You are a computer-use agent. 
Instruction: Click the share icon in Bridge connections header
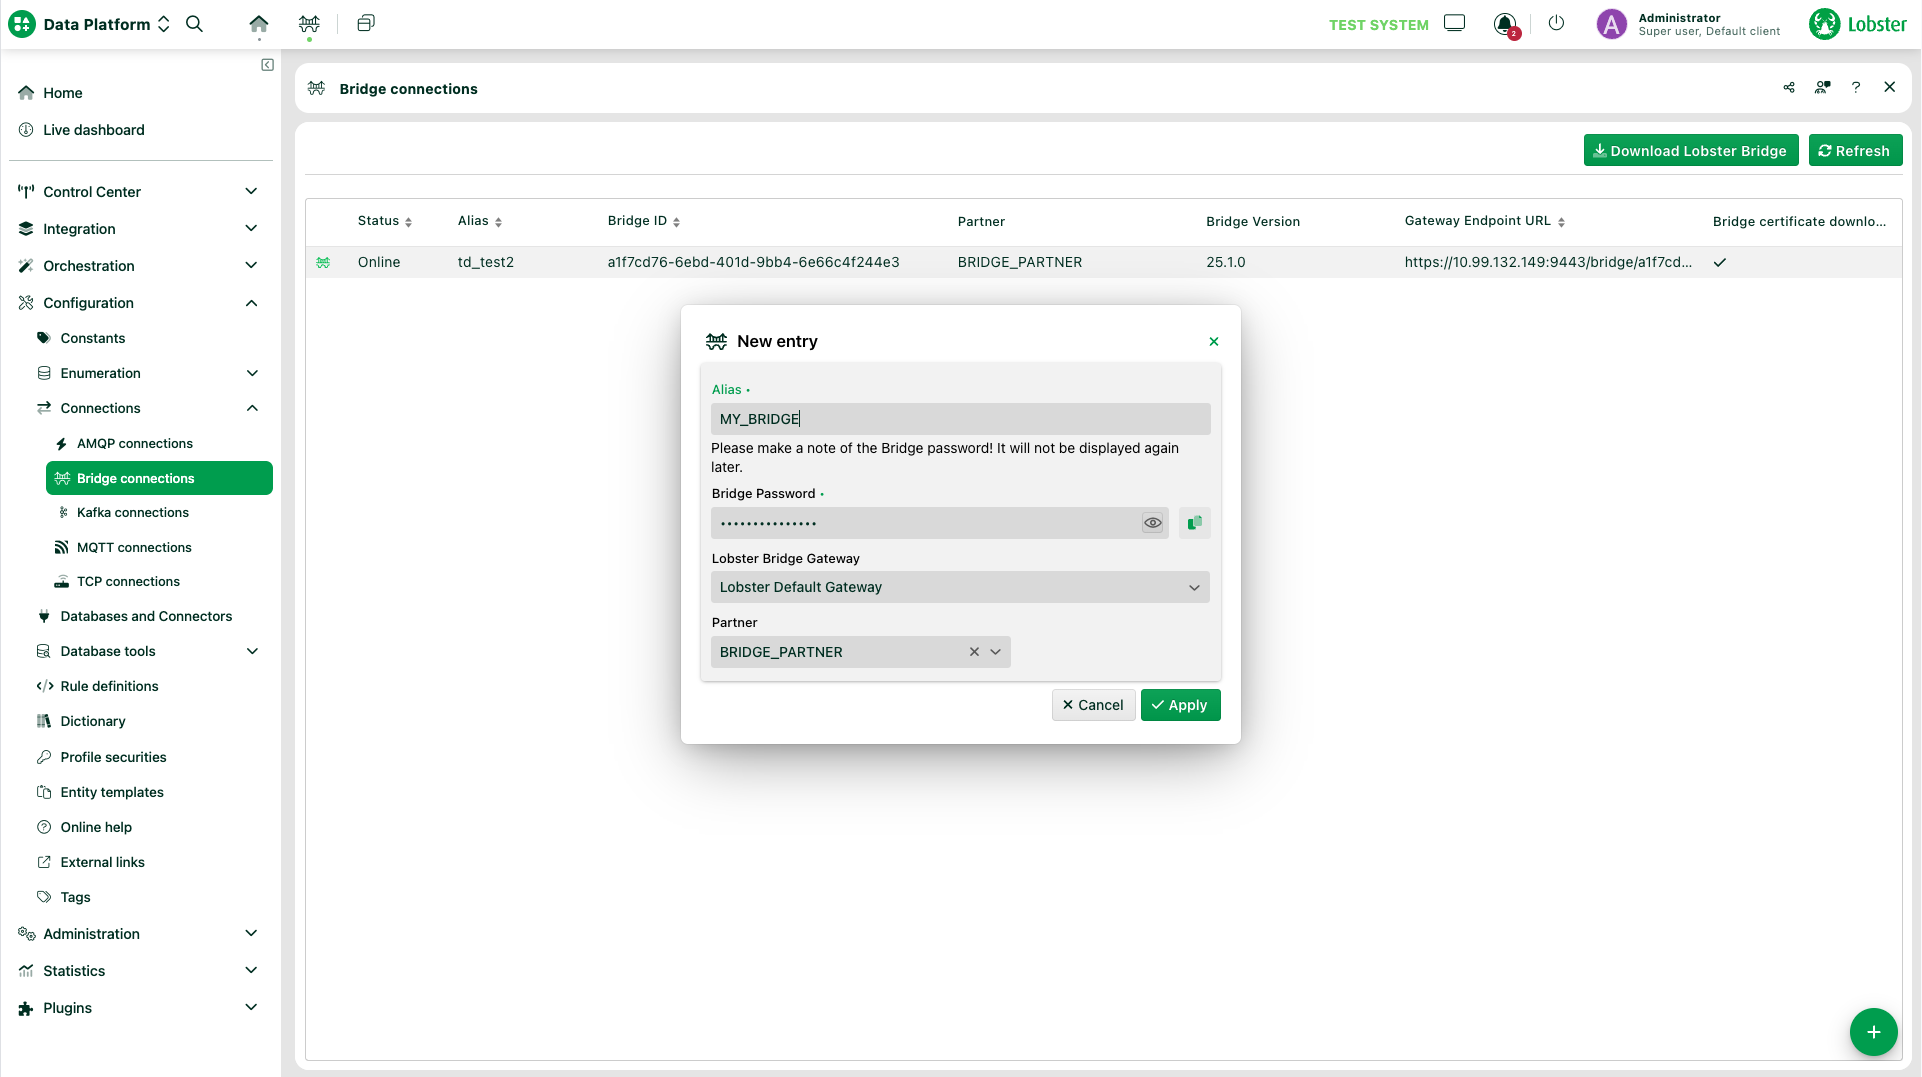(x=1789, y=88)
